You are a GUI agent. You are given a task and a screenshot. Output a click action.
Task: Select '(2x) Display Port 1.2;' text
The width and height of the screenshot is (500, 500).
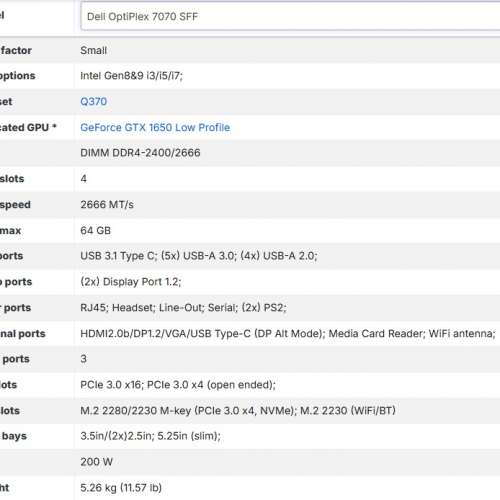131,282
